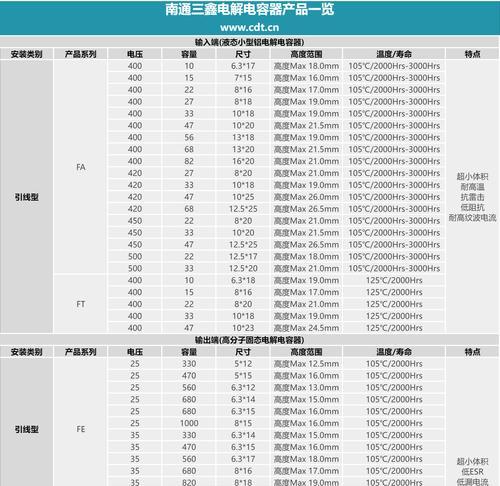Select the size cell 7*15

(243, 78)
